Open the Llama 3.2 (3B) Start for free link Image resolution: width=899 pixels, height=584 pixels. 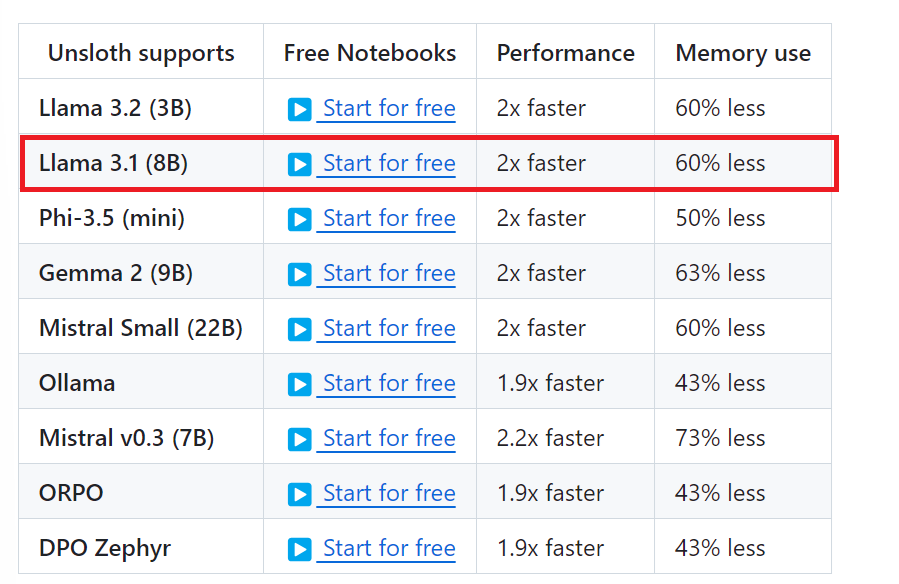click(388, 108)
